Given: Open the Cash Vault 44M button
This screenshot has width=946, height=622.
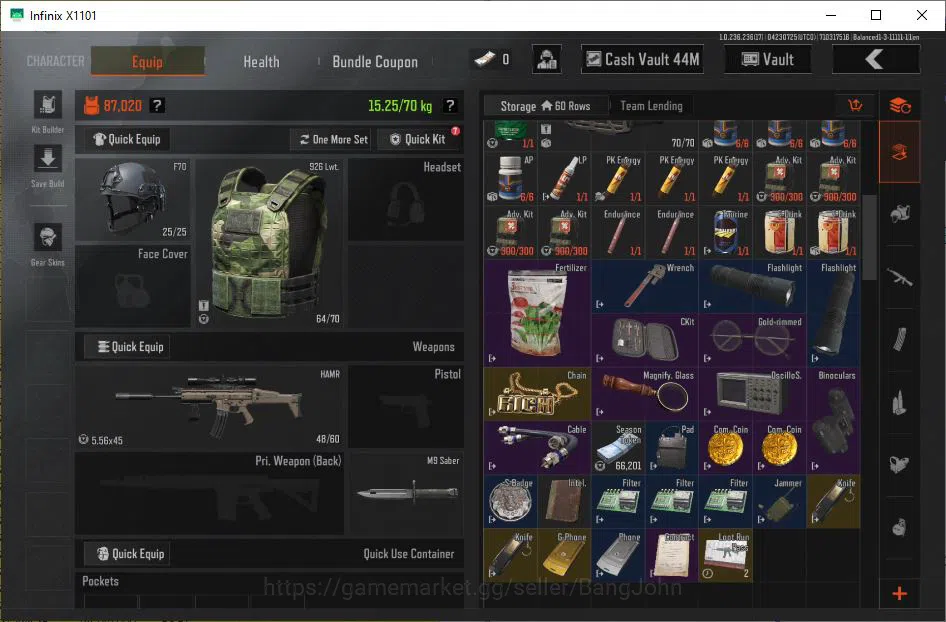Looking at the screenshot, I should pyautogui.click(x=643, y=59).
